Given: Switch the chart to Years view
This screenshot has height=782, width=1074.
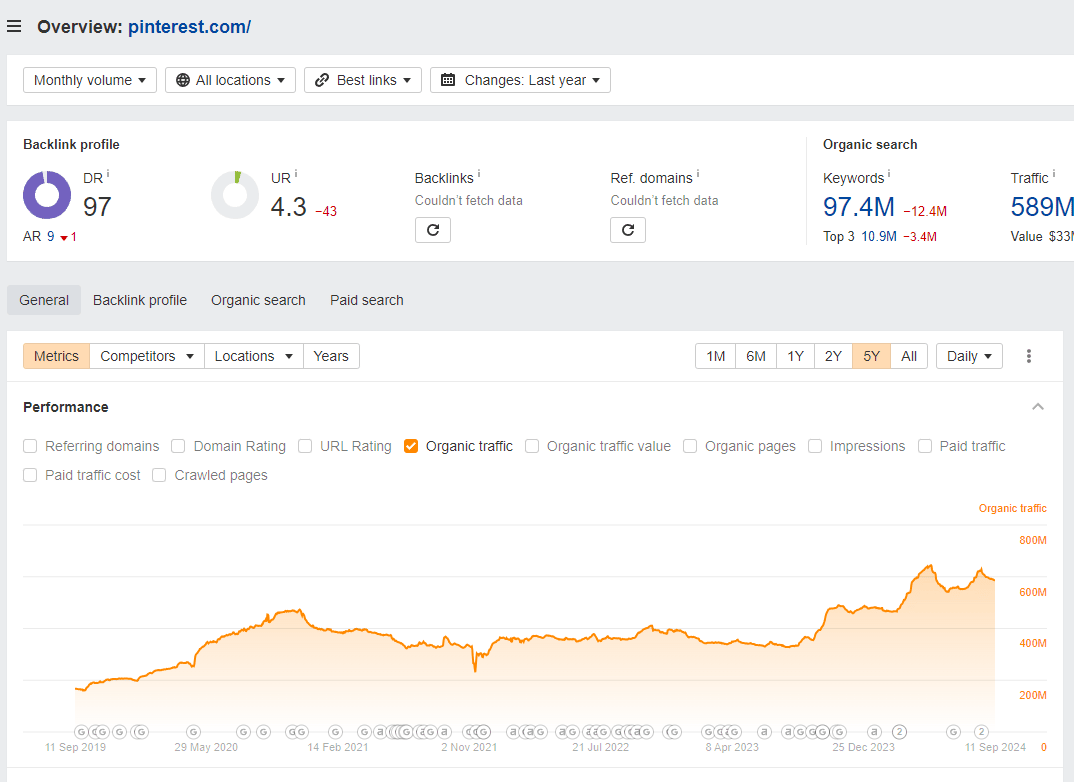Looking at the screenshot, I should [x=331, y=356].
